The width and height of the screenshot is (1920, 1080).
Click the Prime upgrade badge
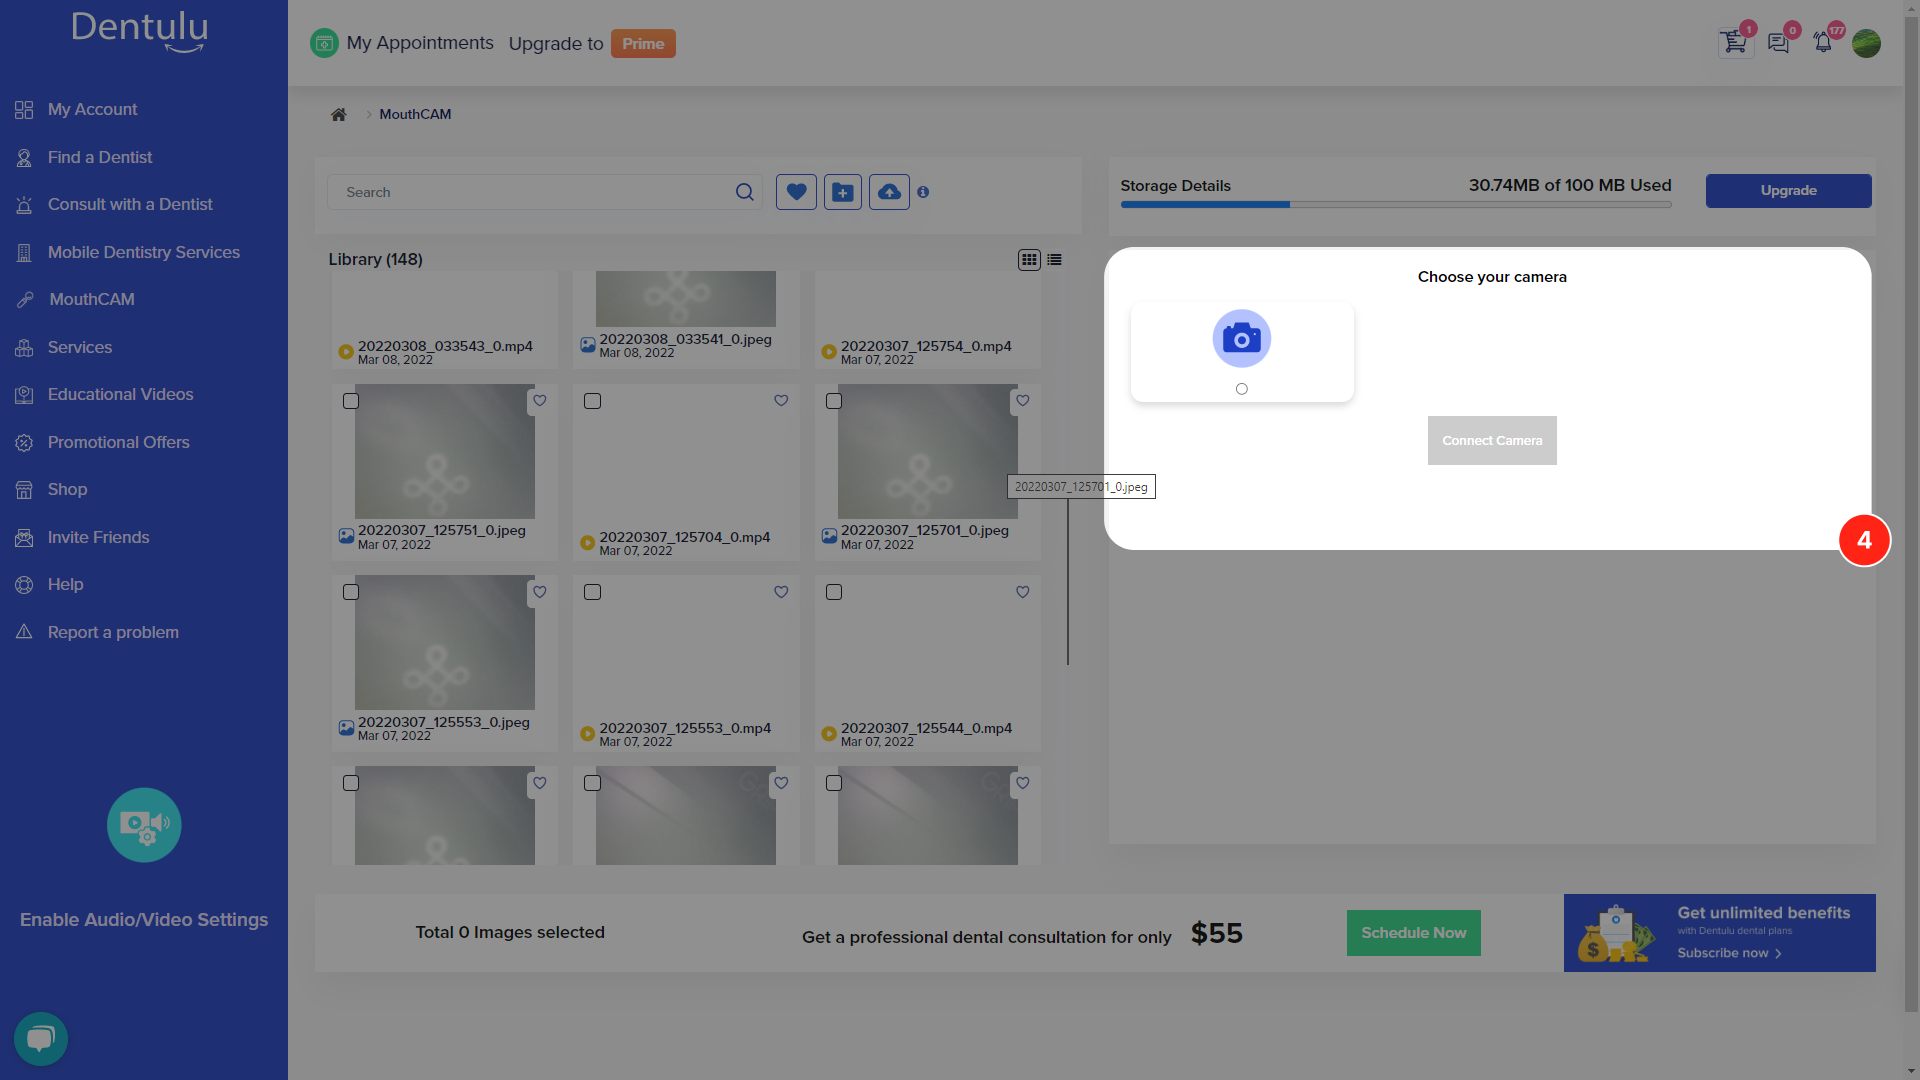pyautogui.click(x=643, y=44)
